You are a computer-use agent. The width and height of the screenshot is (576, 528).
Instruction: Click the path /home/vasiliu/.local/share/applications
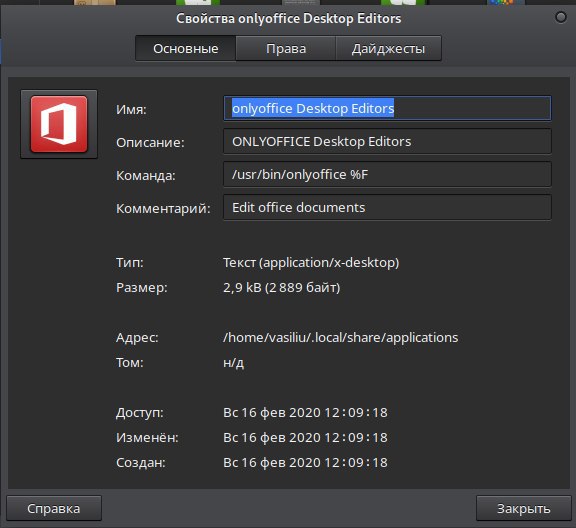pos(341,338)
